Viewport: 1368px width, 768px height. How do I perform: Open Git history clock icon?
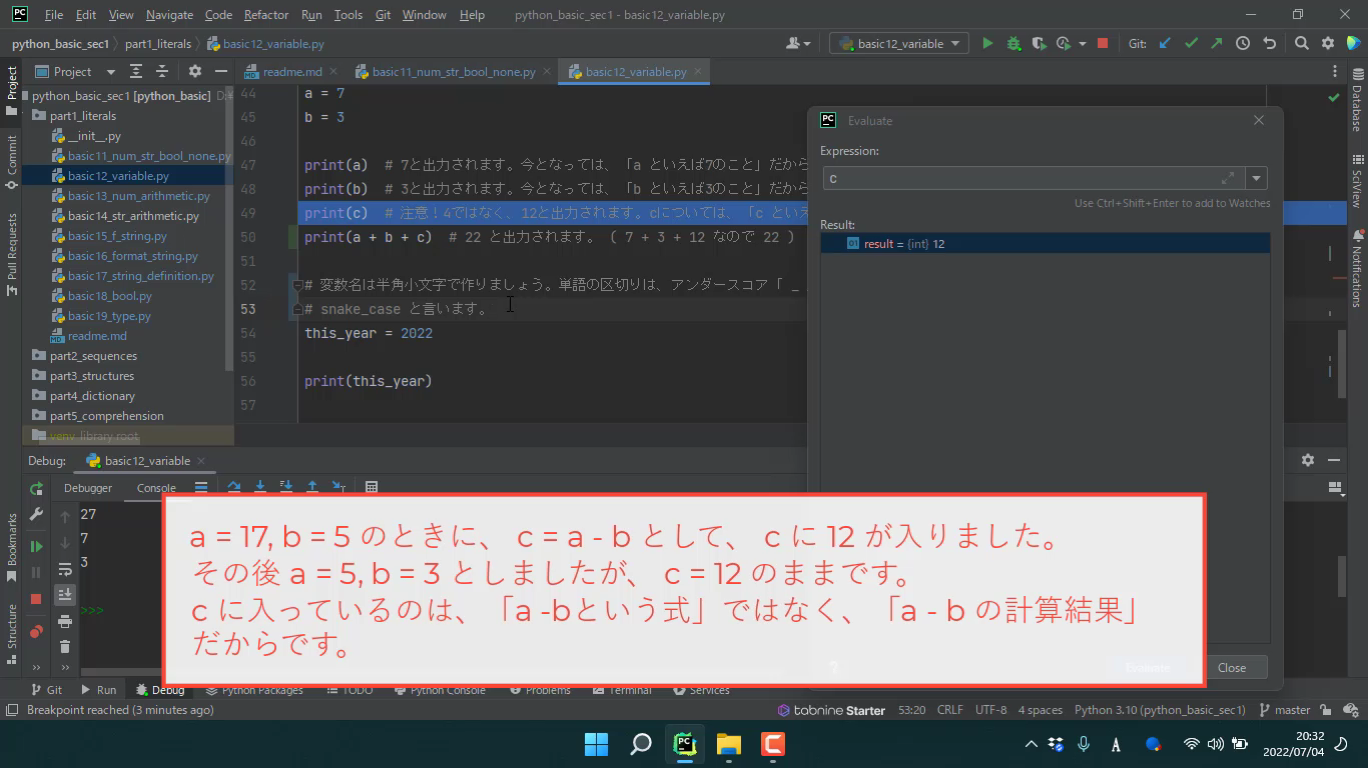[1243, 44]
